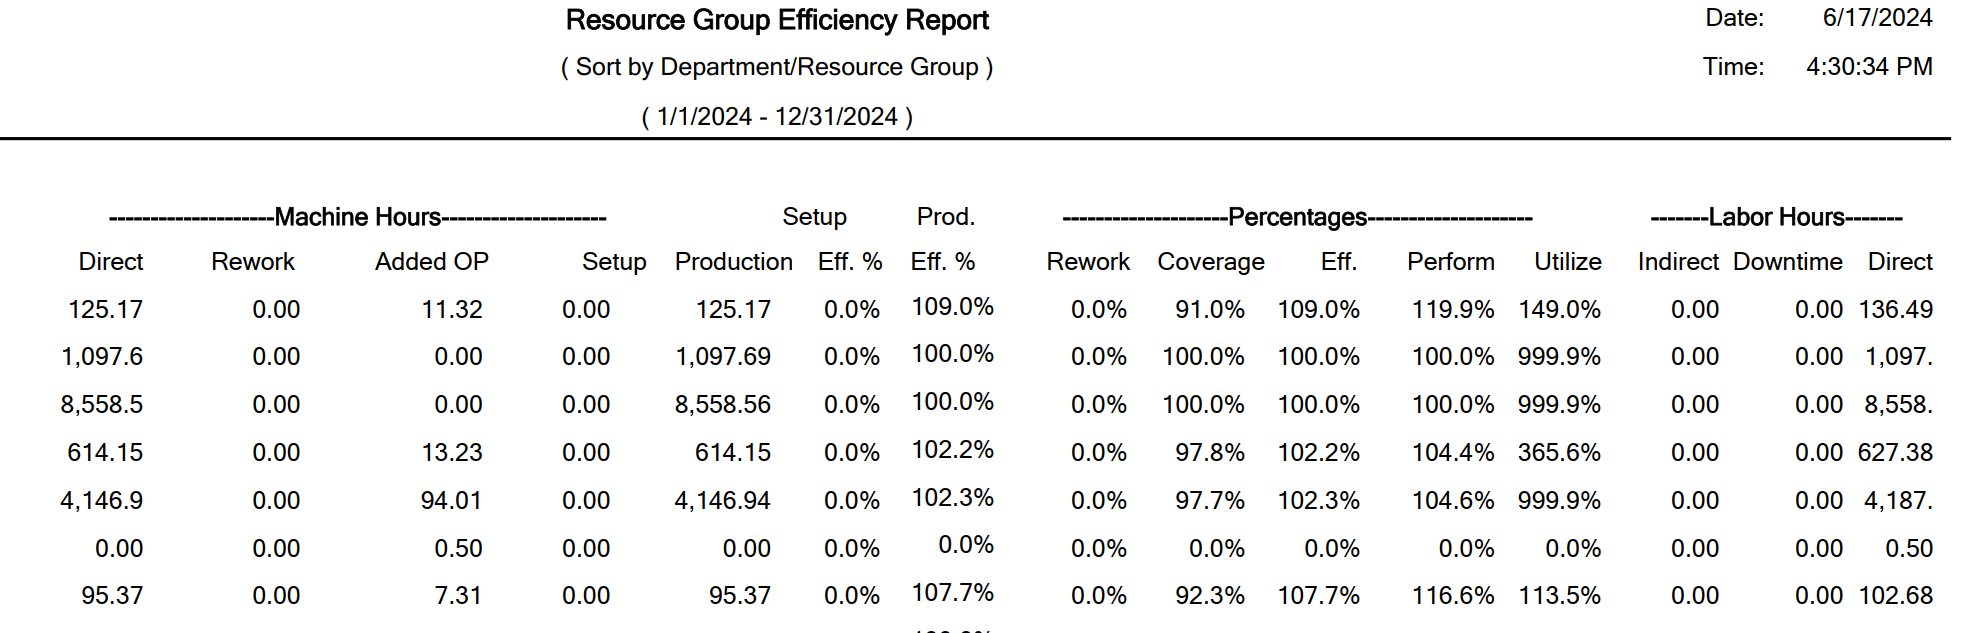Image resolution: width=1971 pixels, height=633 pixels.
Task: Click the Labor Hours group heading
Action: tap(1776, 217)
